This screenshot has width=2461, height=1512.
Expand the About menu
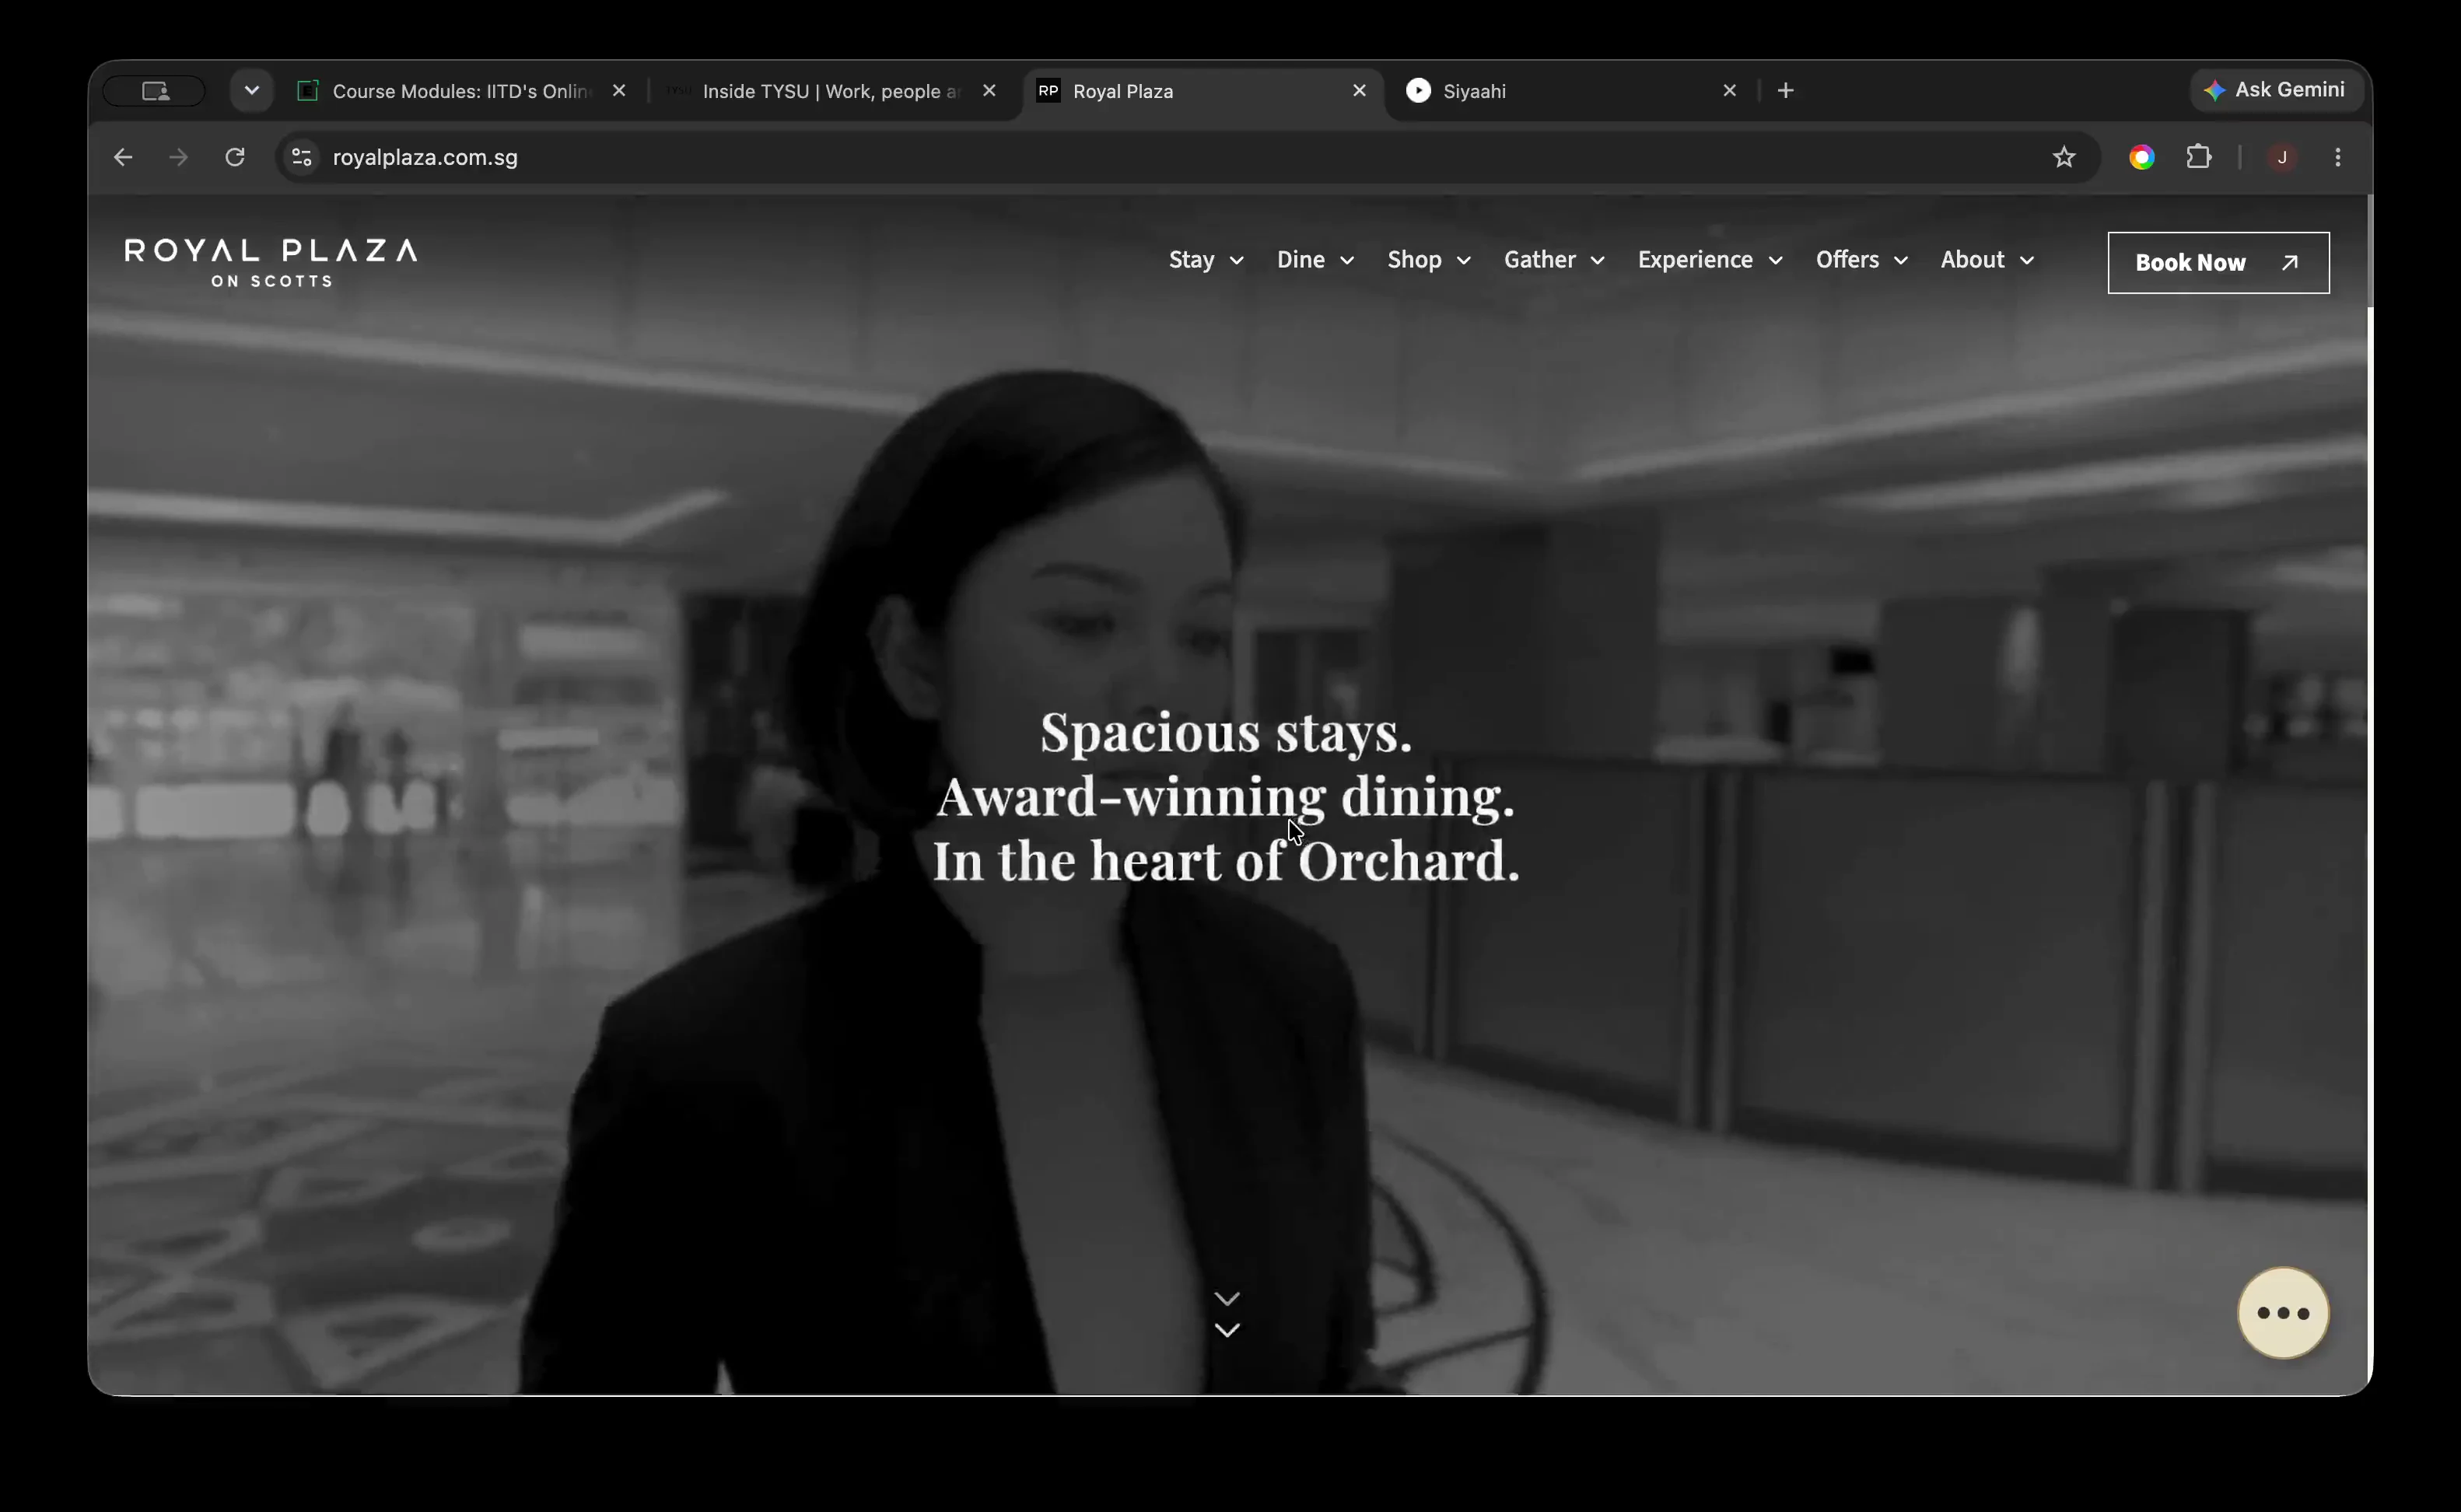[x=1987, y=260]
